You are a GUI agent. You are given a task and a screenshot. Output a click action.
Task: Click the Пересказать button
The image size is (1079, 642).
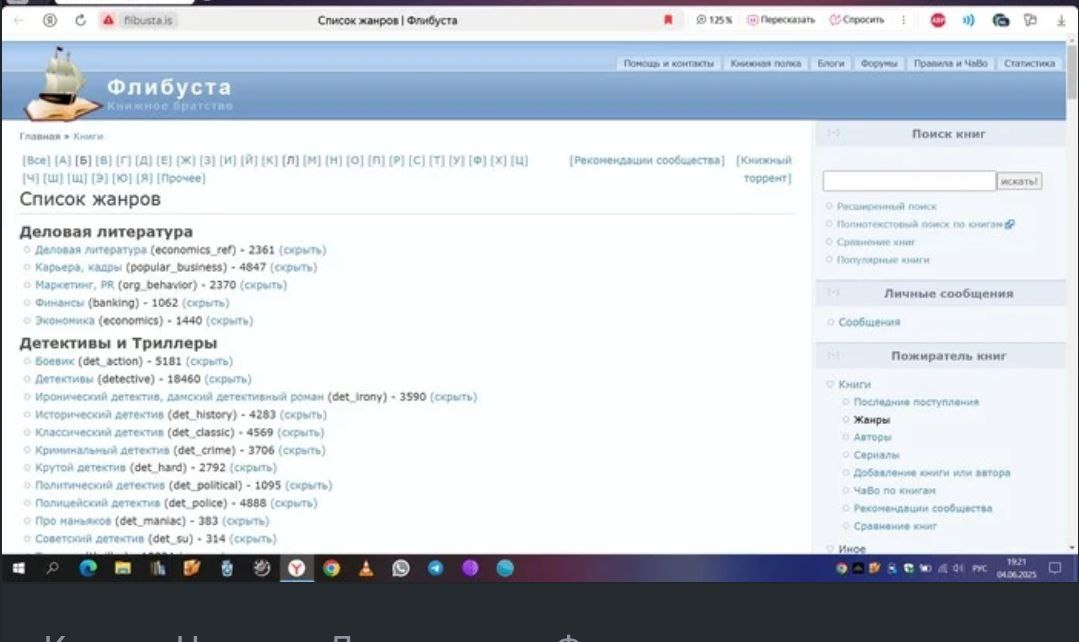781,20
